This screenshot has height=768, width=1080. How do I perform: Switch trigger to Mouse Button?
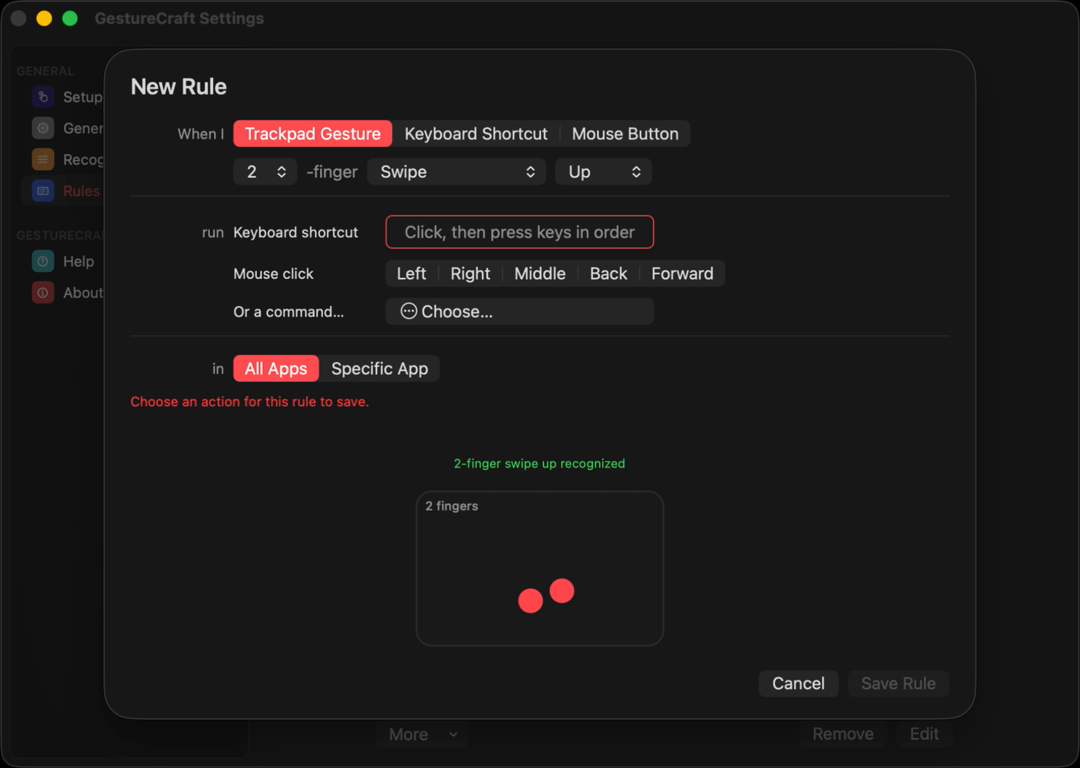point(625,134)
